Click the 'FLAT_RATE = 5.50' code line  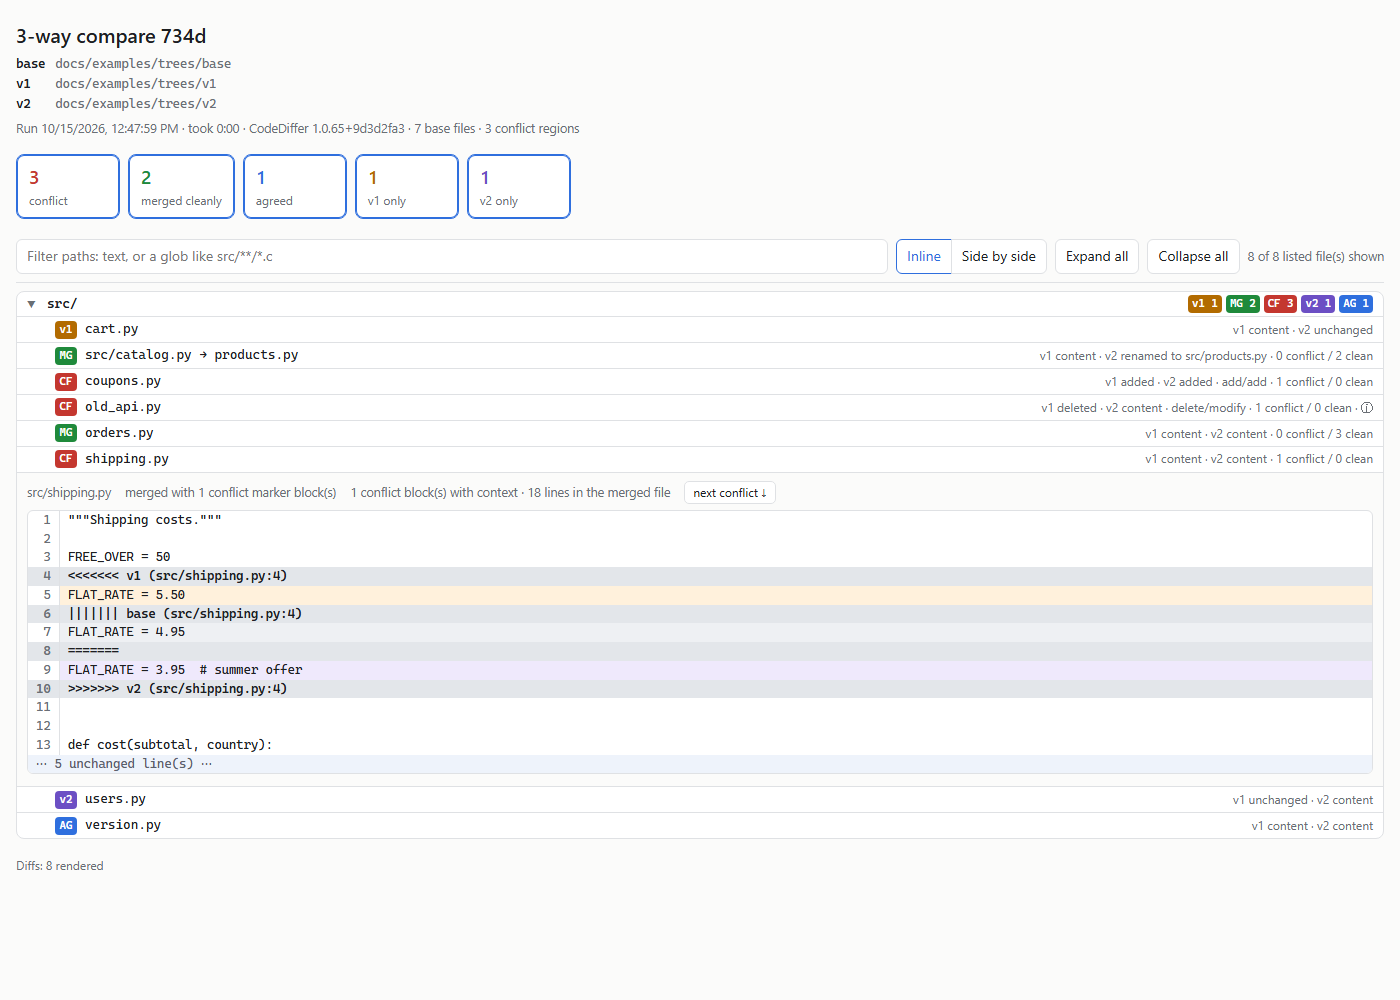700,595
